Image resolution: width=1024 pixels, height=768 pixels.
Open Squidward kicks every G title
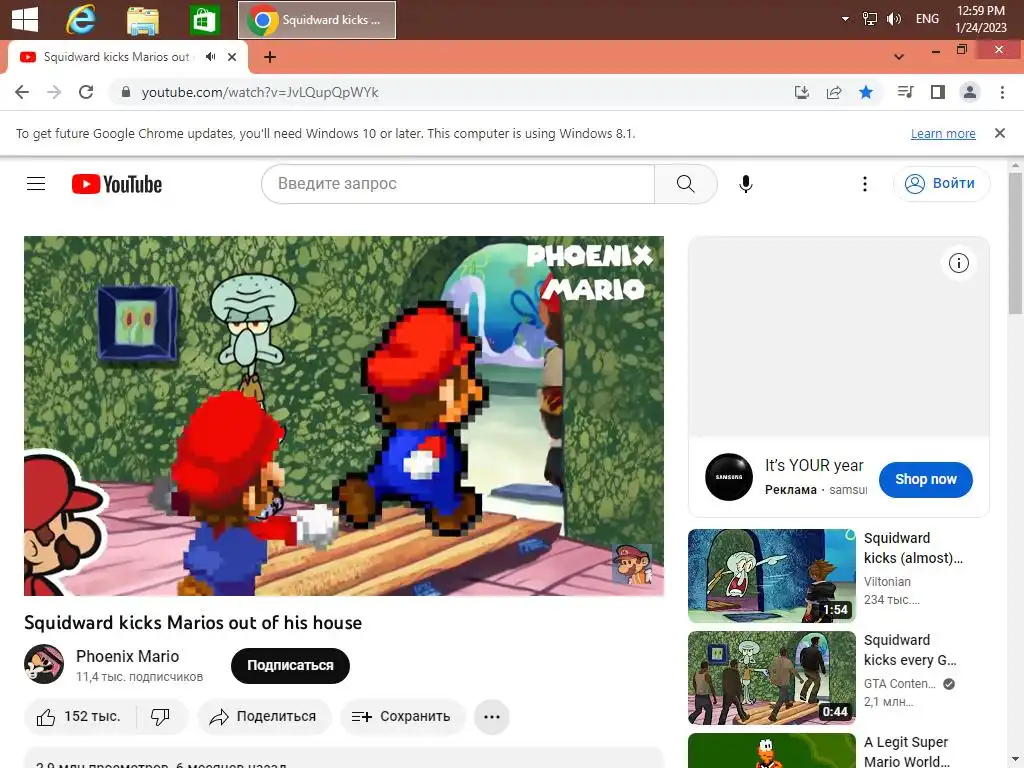[x=910, y=650]
